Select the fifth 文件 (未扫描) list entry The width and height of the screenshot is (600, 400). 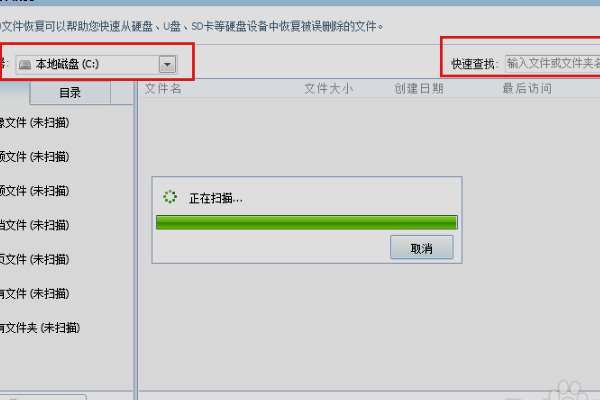(x=34, y=260)
